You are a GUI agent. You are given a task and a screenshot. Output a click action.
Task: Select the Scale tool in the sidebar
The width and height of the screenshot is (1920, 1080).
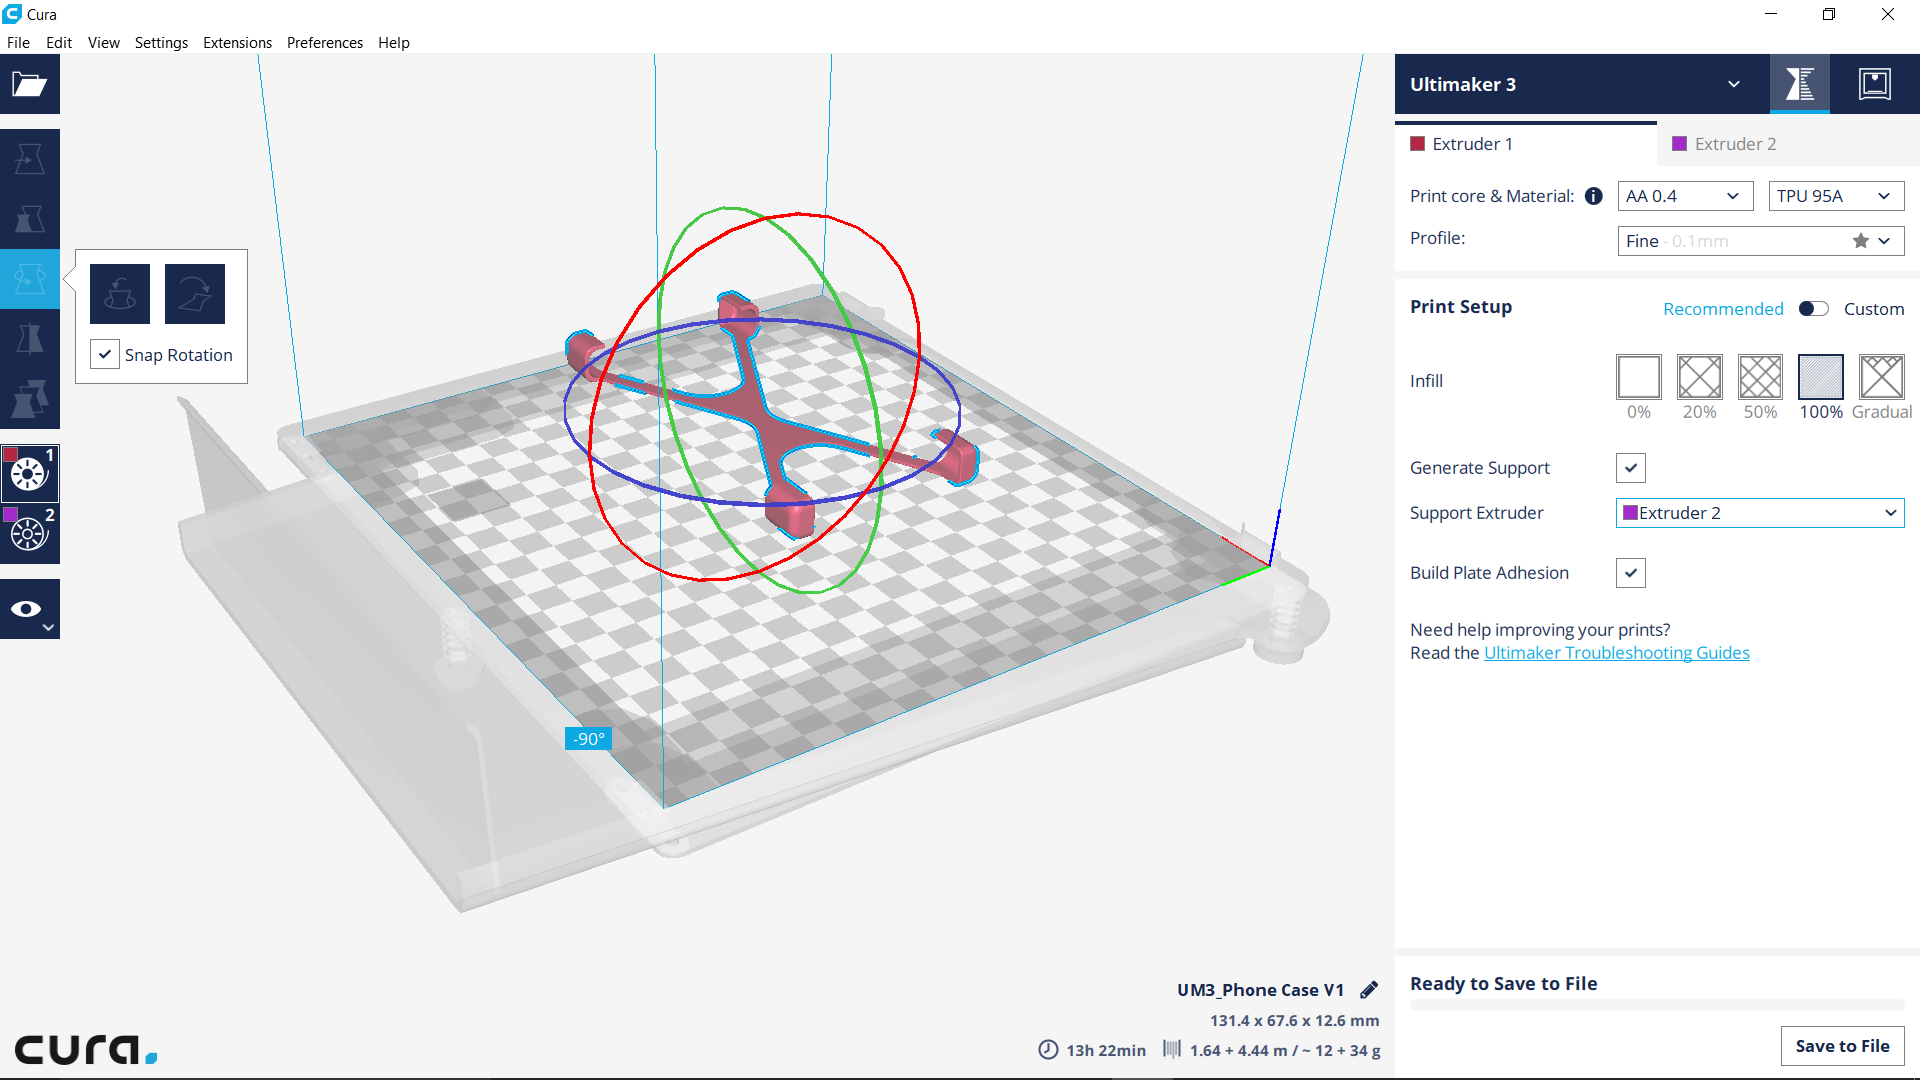[x=30, y=219]
